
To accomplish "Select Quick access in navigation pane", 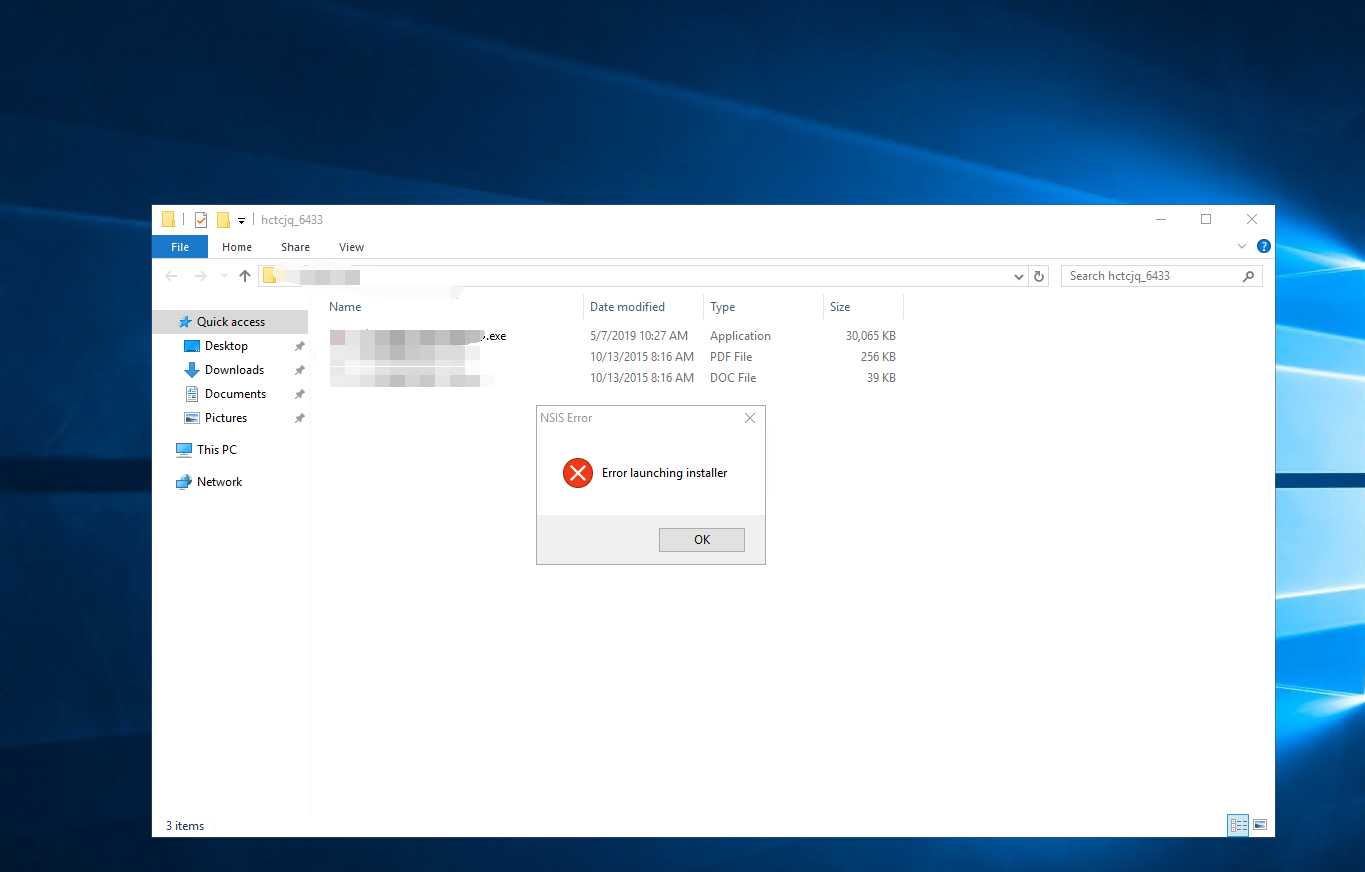I will pyautogui.click(x=230, y=322).
